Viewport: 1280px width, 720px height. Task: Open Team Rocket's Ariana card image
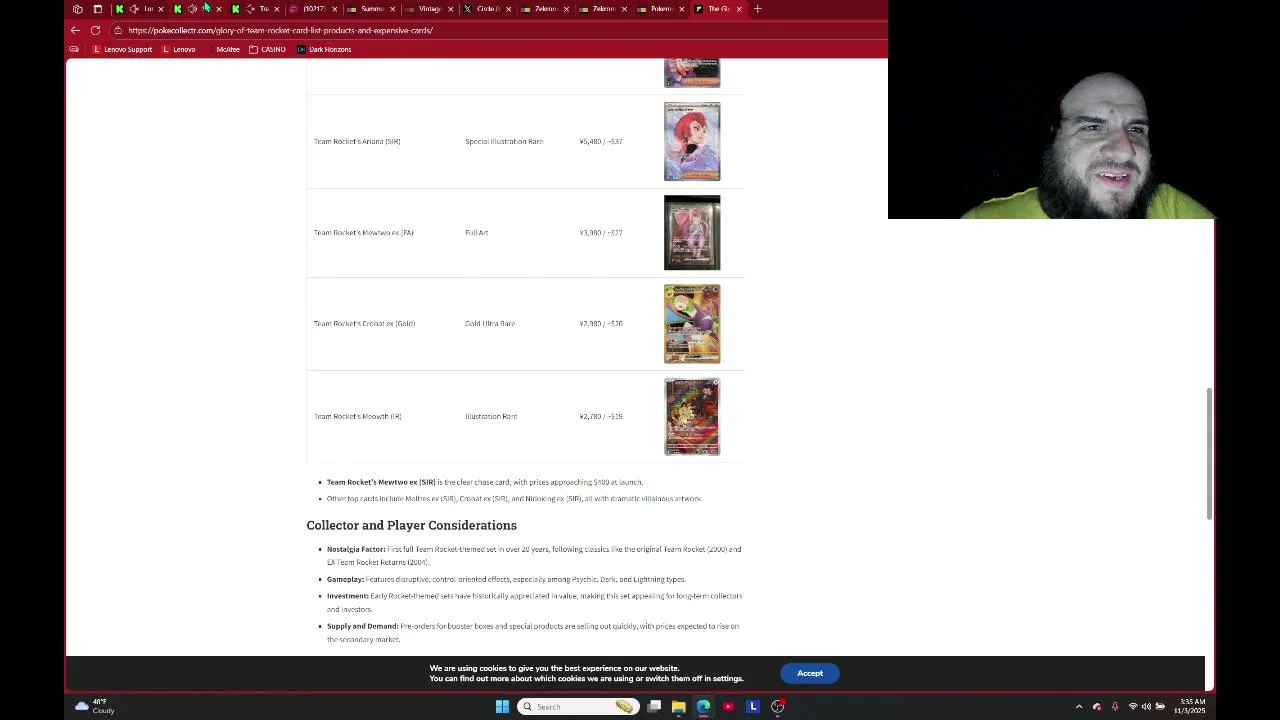click(x=692, y=141)
